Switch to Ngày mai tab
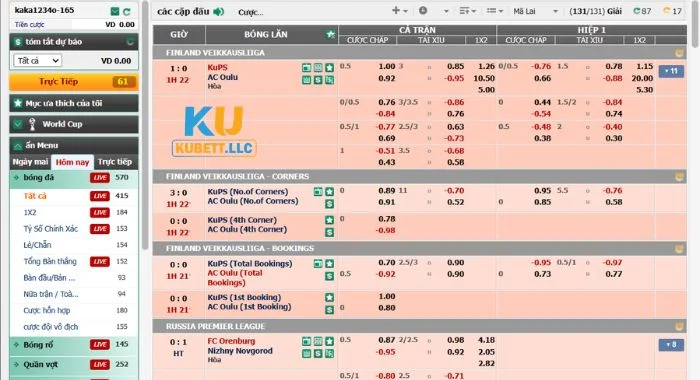This screenshot has height=380, width=700. click(x=30, y=162)
